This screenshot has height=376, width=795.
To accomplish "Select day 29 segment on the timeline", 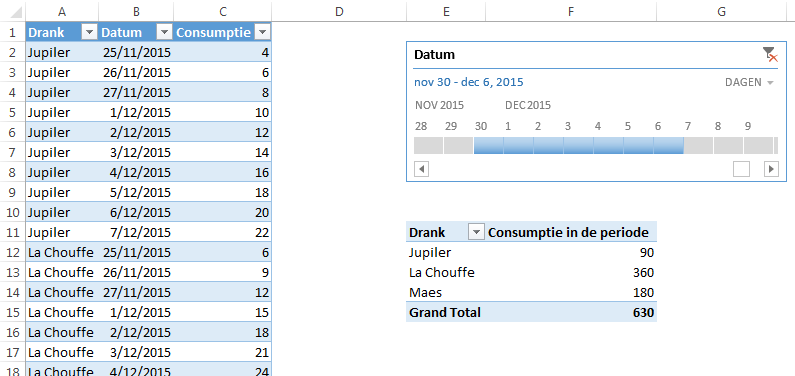I will pyautogui.click(x=458, y=145).
